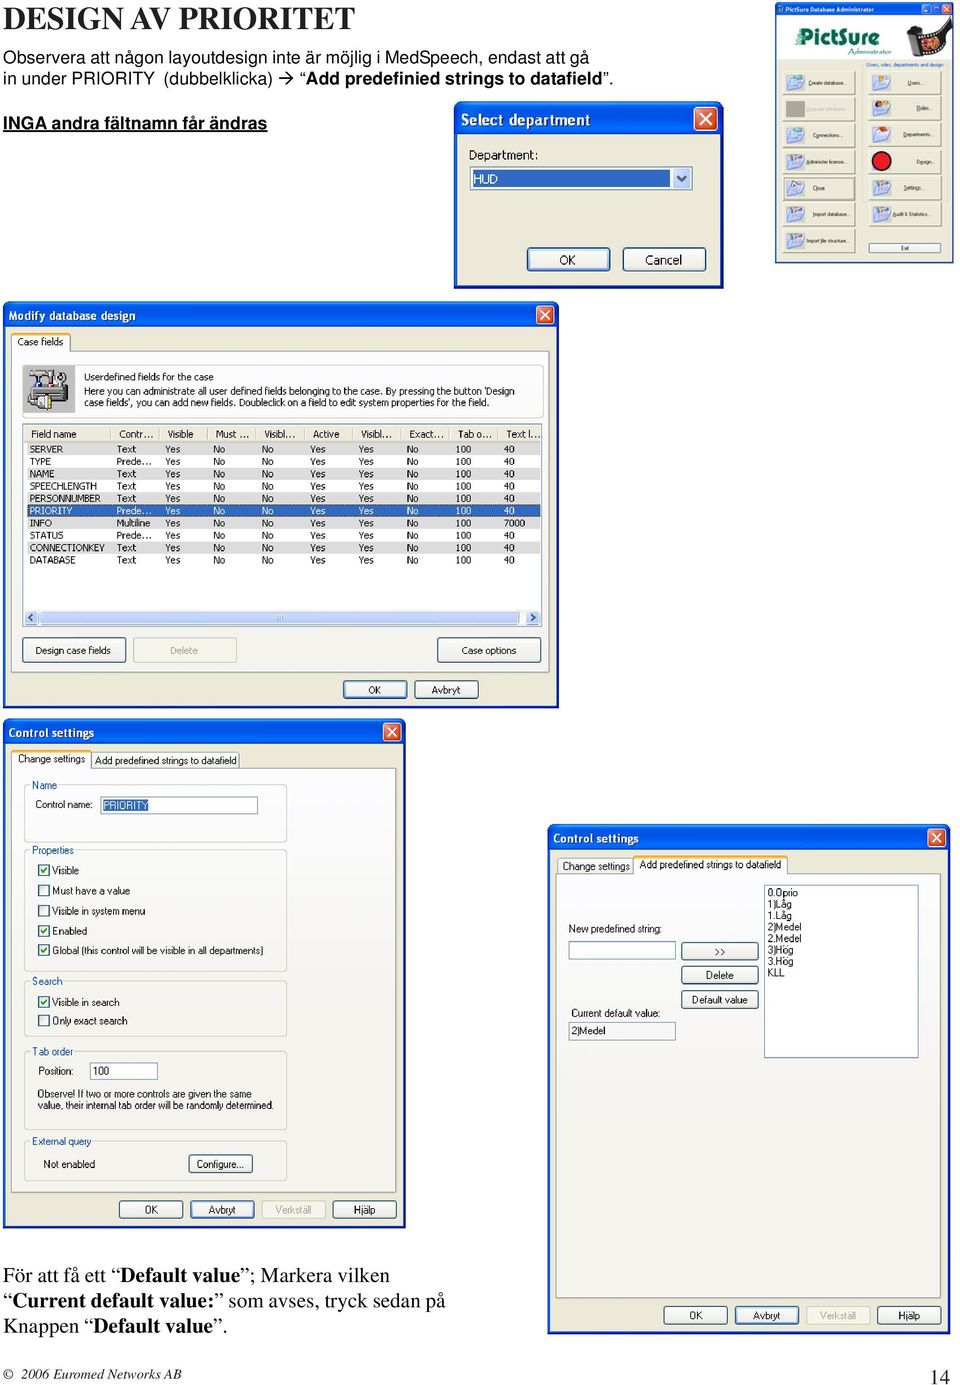Click the >> add string button
The image size is (960, 1385).
720,952
